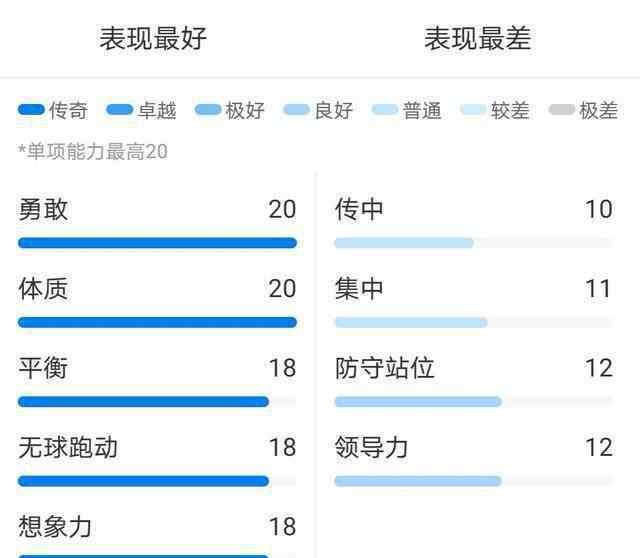Click the 集中 progress bar
Screen dimensions: 640x558
coord(474,322)
